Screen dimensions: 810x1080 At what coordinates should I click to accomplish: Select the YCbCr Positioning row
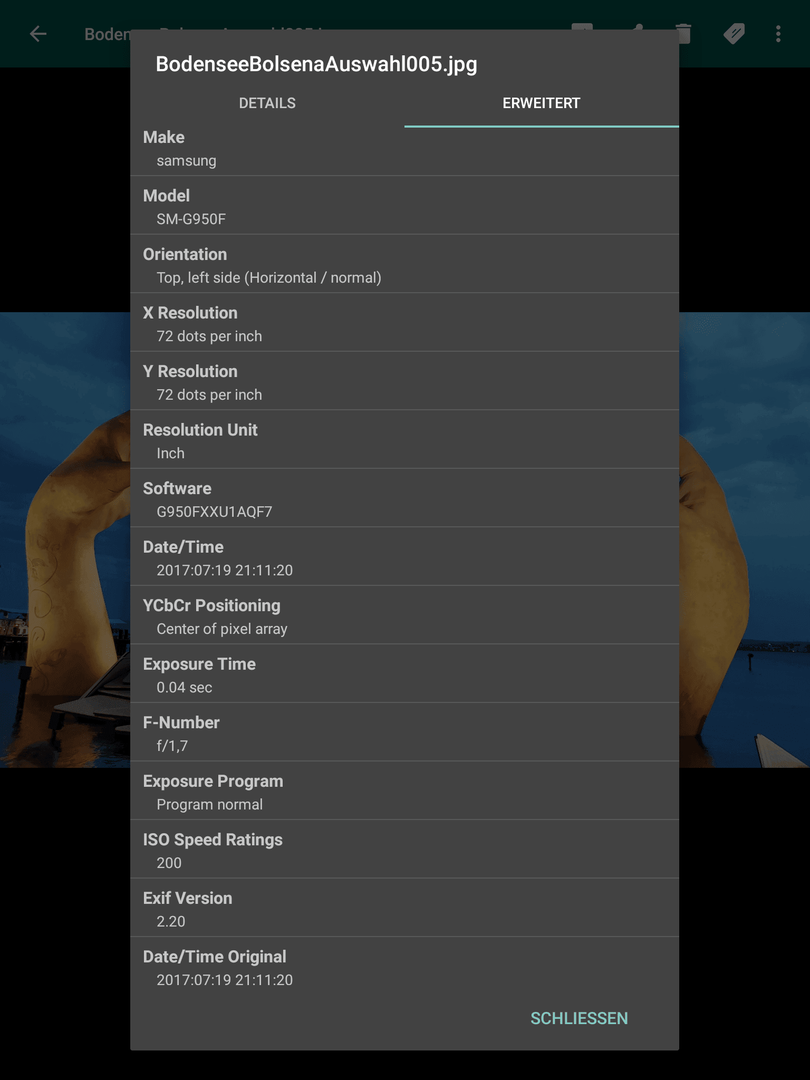(x=404, y=617)
